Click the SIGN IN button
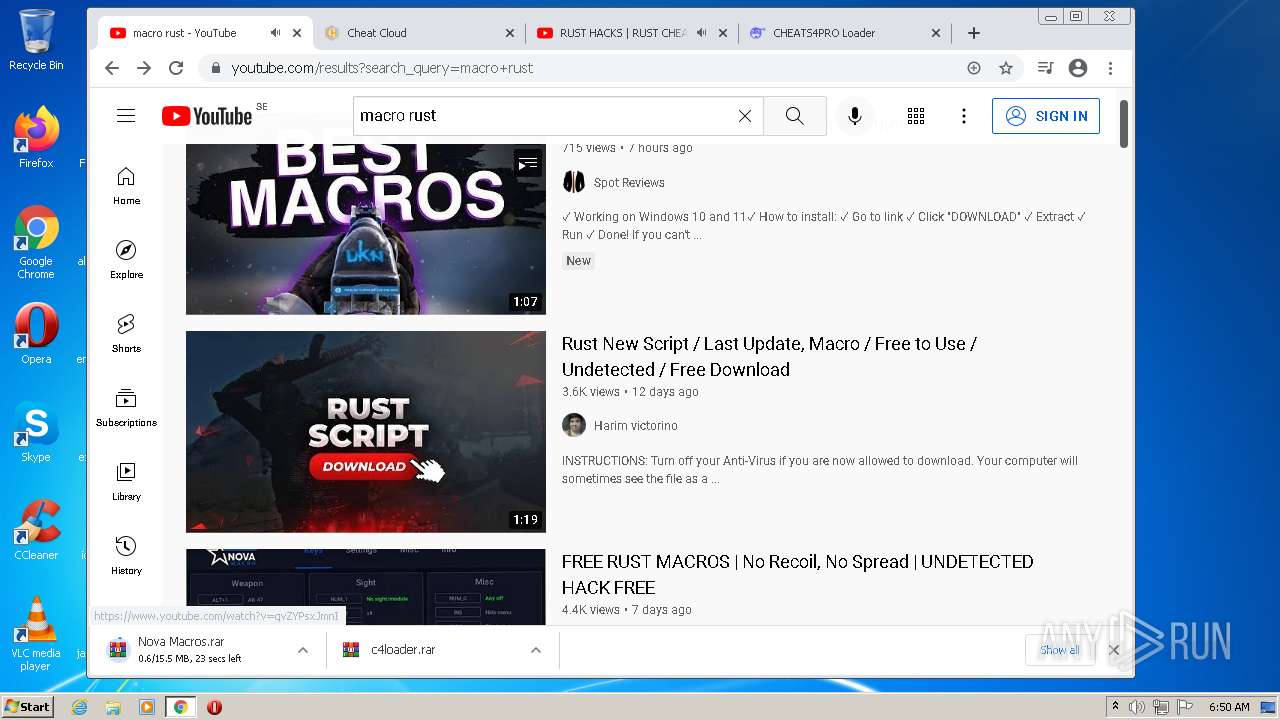This screenshot has width=1280, height=720. pyautogui.click(x=1046, y=116)
